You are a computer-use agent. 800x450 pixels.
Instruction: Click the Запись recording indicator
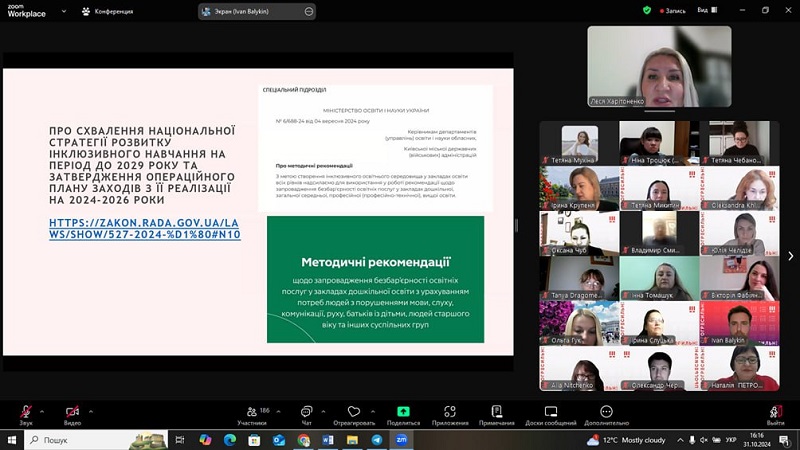pos(672,11)
